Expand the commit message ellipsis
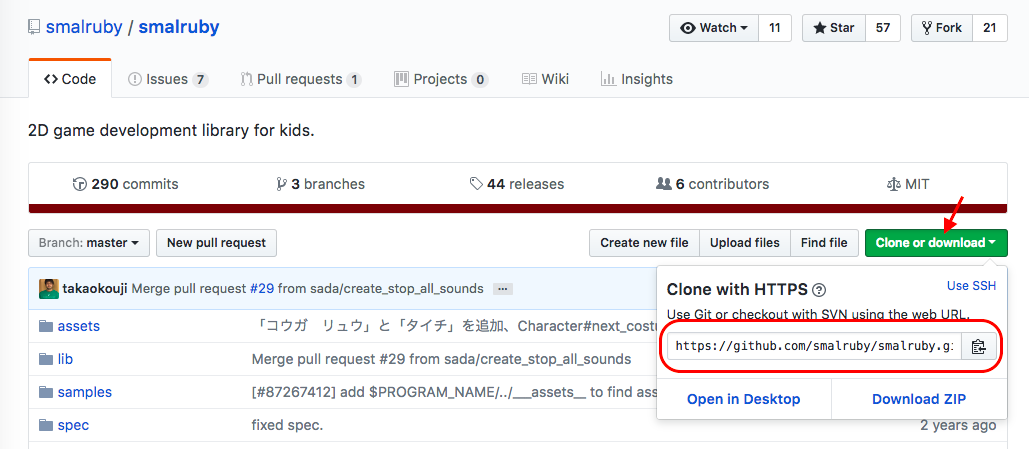 point(503,289)
